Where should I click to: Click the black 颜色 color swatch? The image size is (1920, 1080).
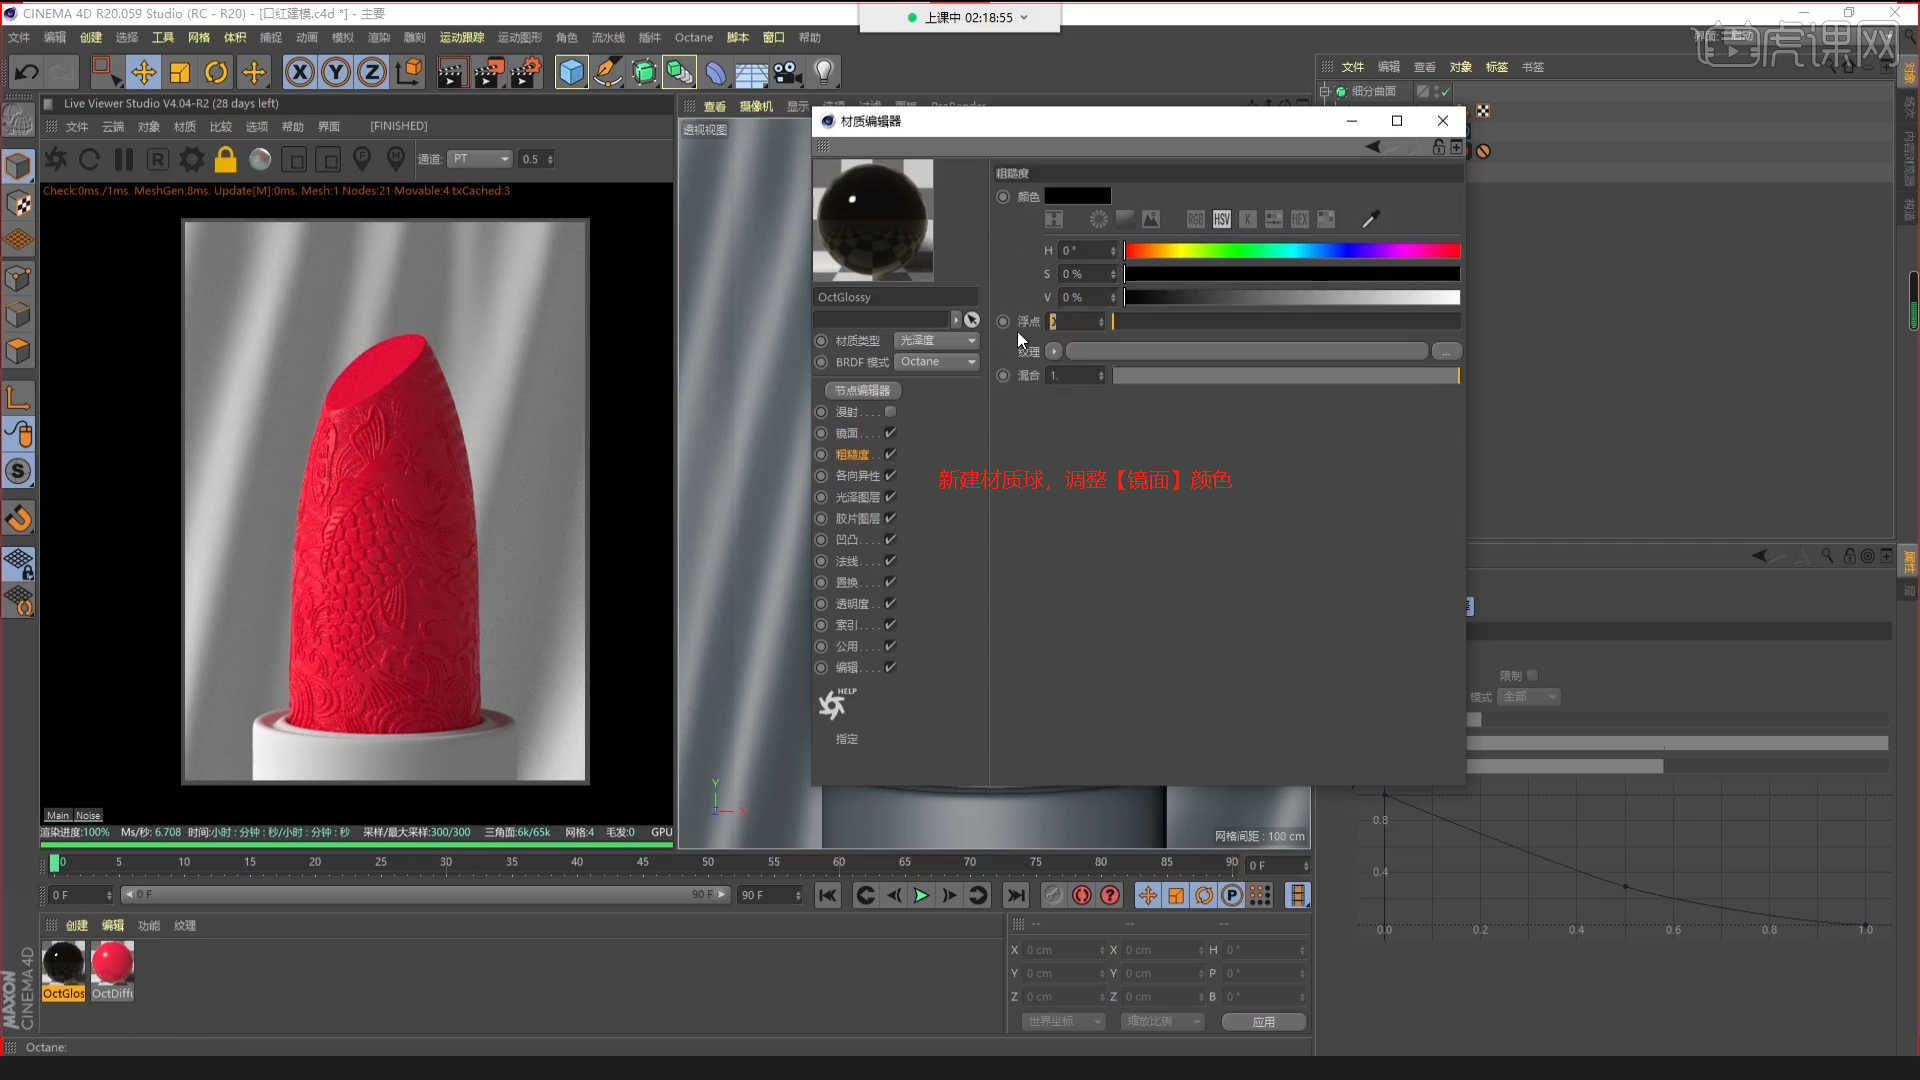[x=1077, y=196]
